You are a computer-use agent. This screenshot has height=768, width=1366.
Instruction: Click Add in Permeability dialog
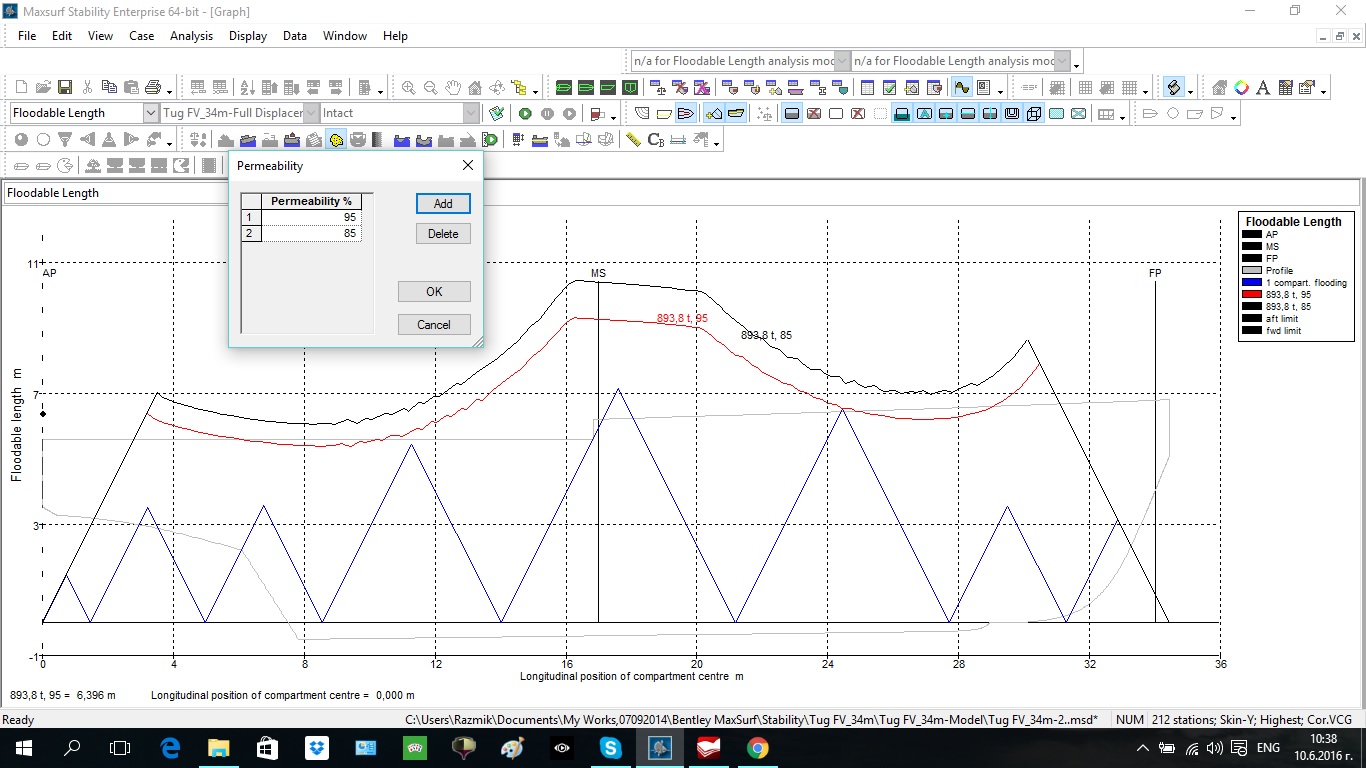click(443, 204)
